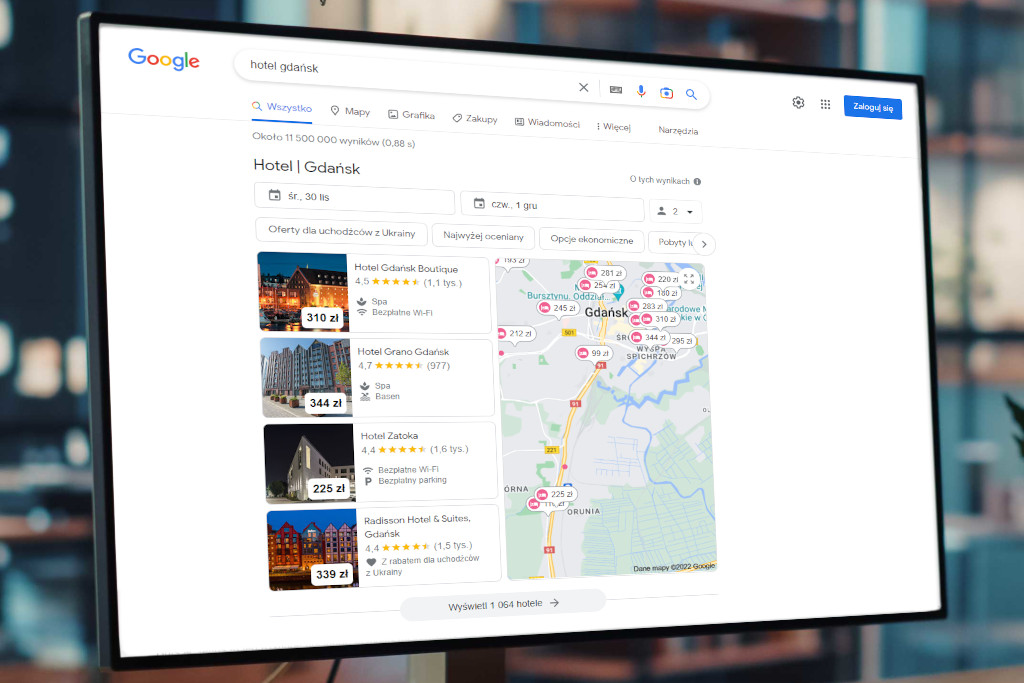The height and width of the screenshot is (683, 1024).
Task: Click the Google logo
Action: (164, 59)
